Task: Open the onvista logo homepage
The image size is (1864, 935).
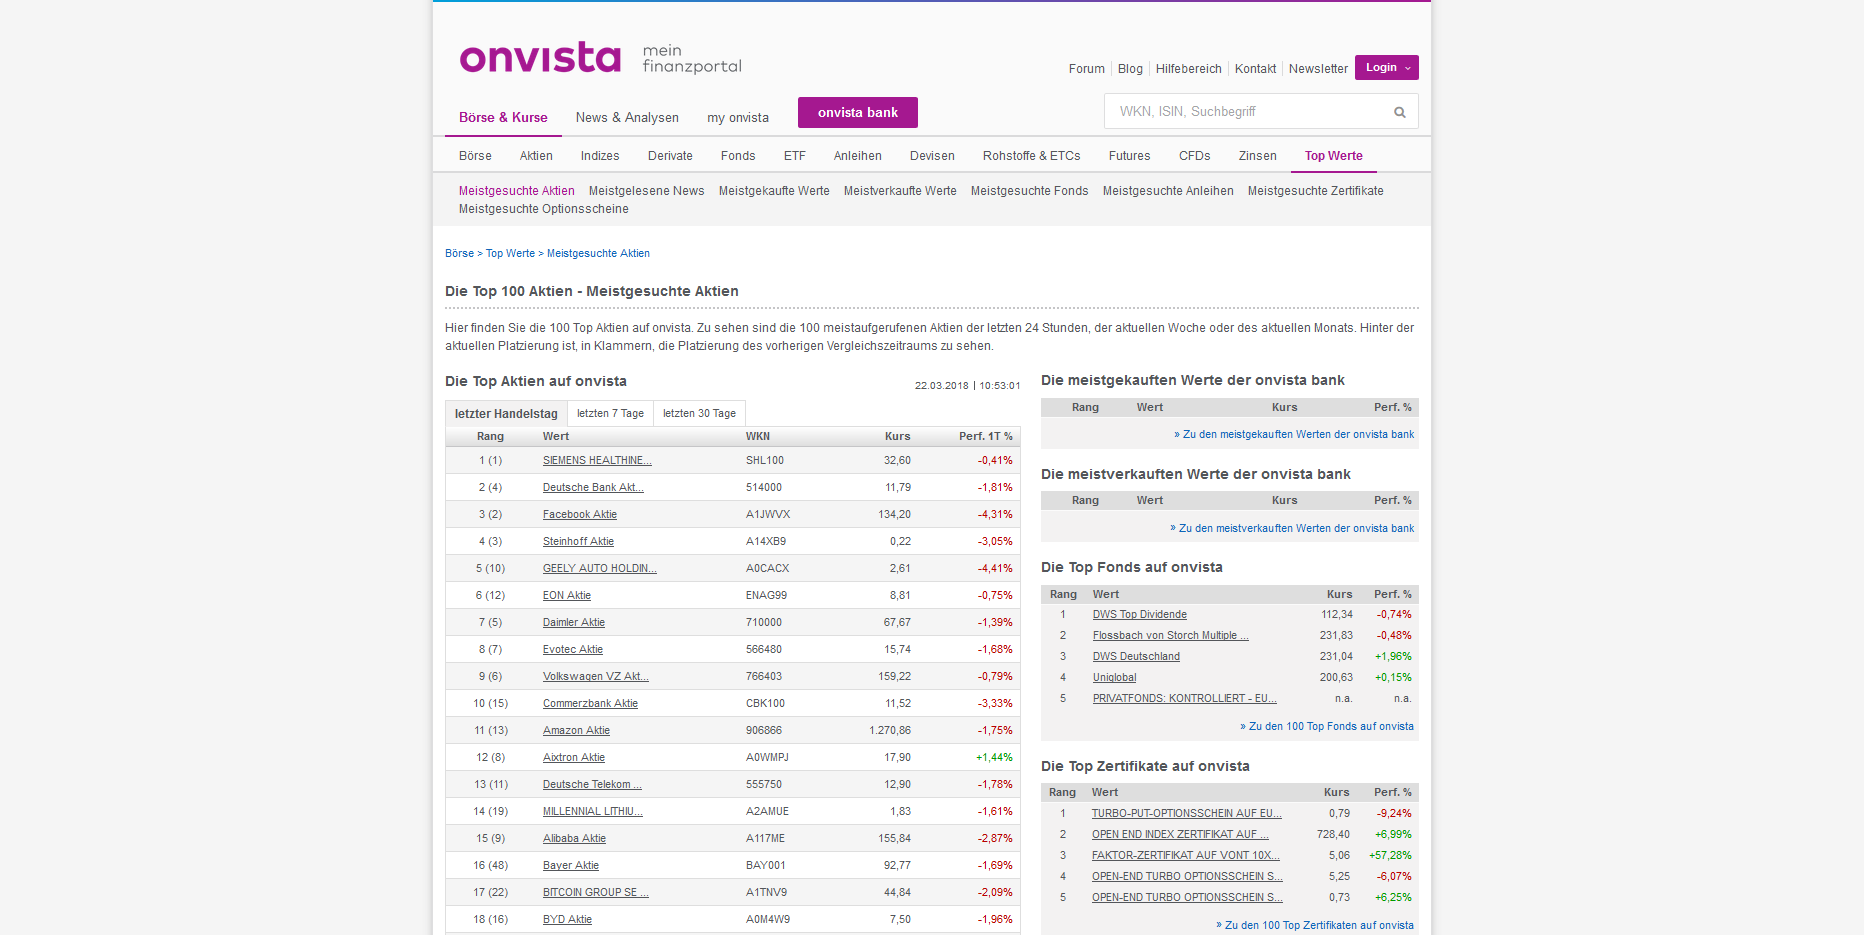Action: click(540, 58)
